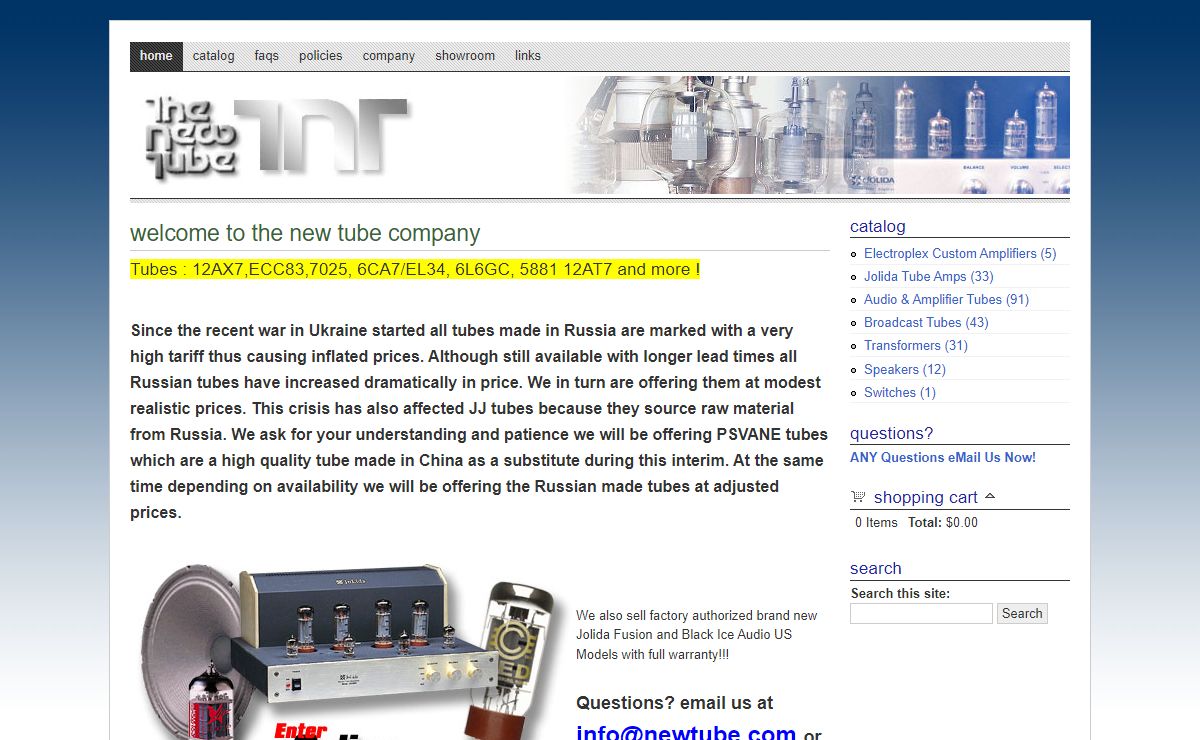
Task: Click the Questions? email us at text
Action: click(x=675, y=703)
